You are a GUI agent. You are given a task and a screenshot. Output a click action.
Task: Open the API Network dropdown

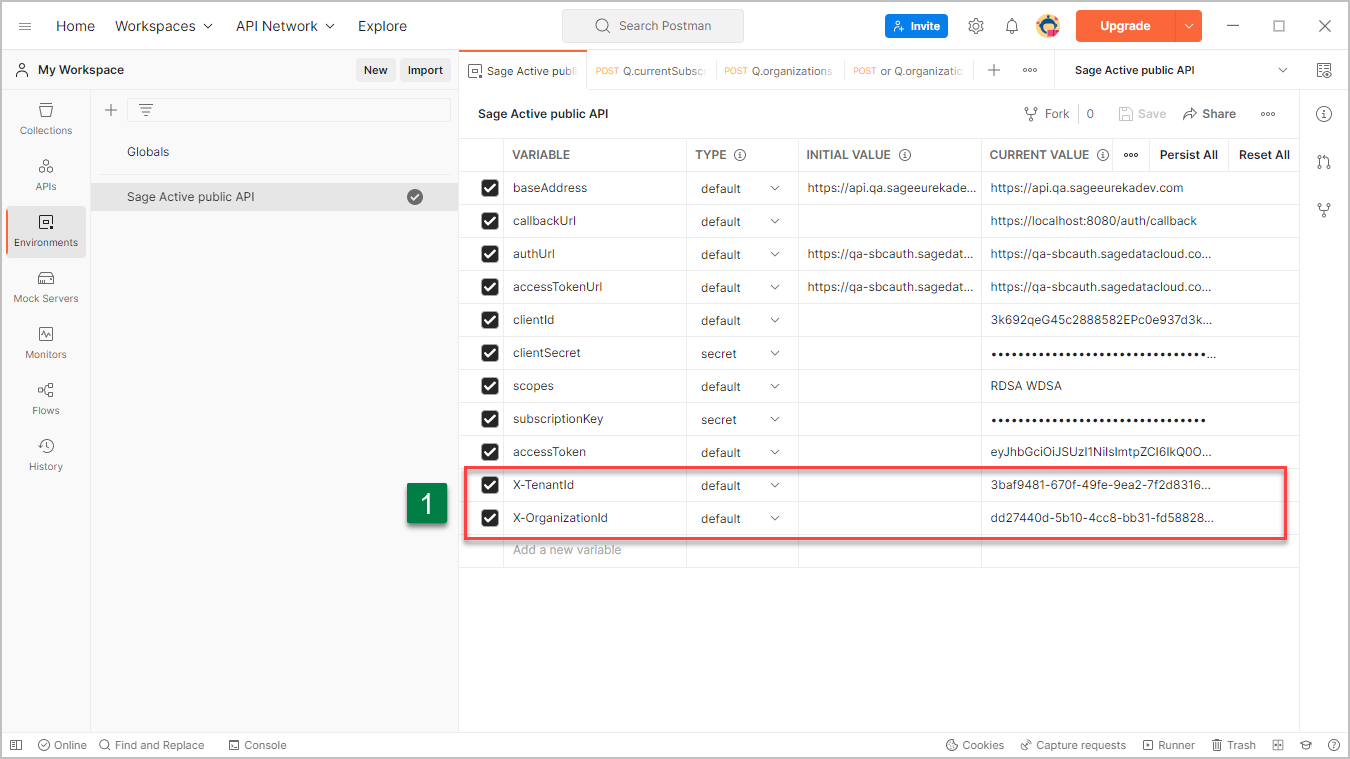tap(285, 26)
